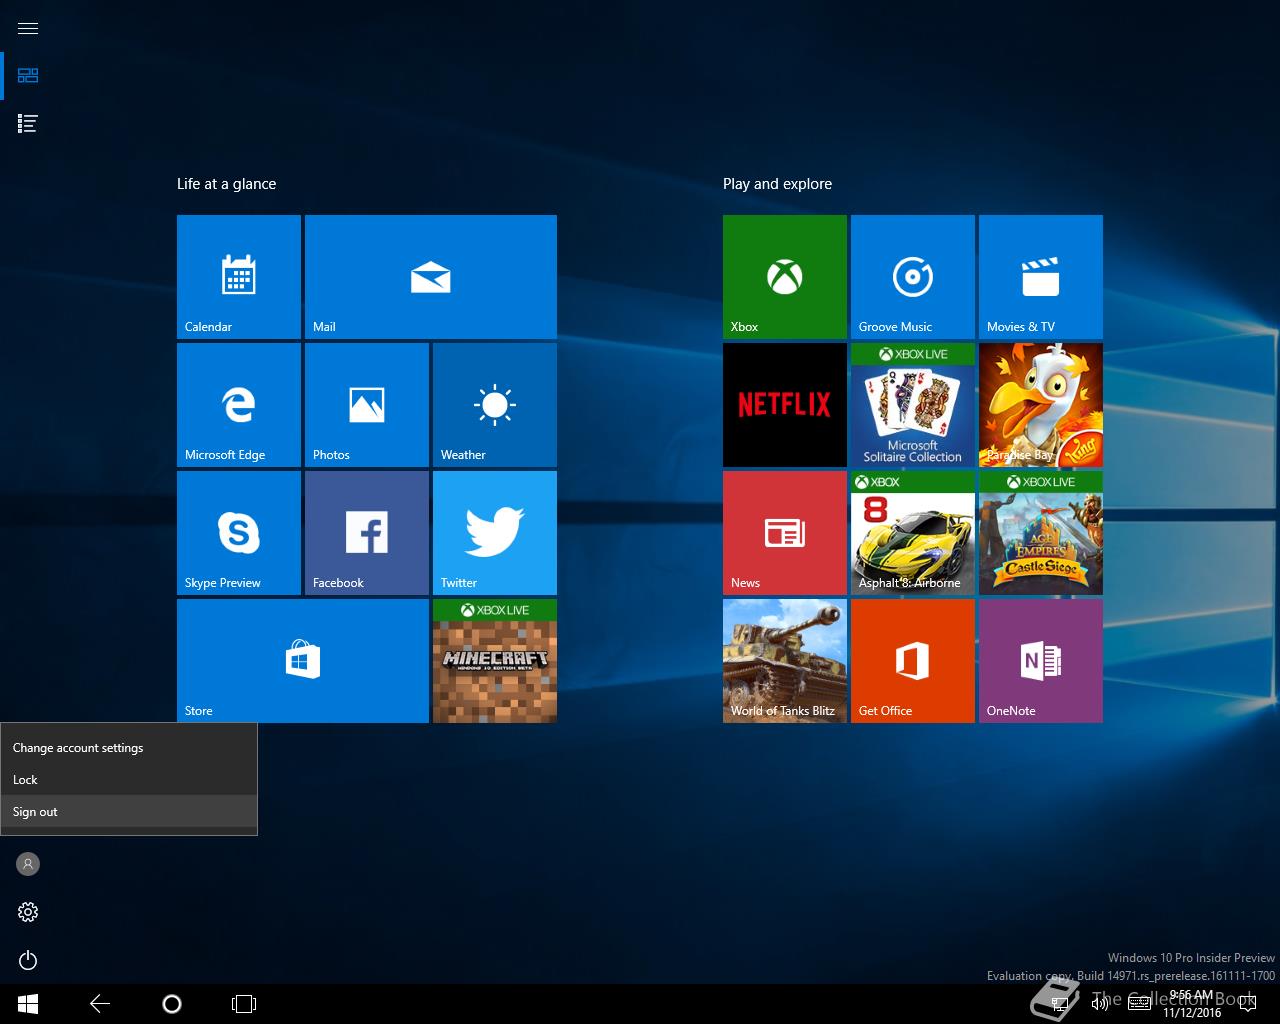Viewport: 1280px width, 1024px height.
Task: Open Action Center notification icon
Action: 1247,1004
